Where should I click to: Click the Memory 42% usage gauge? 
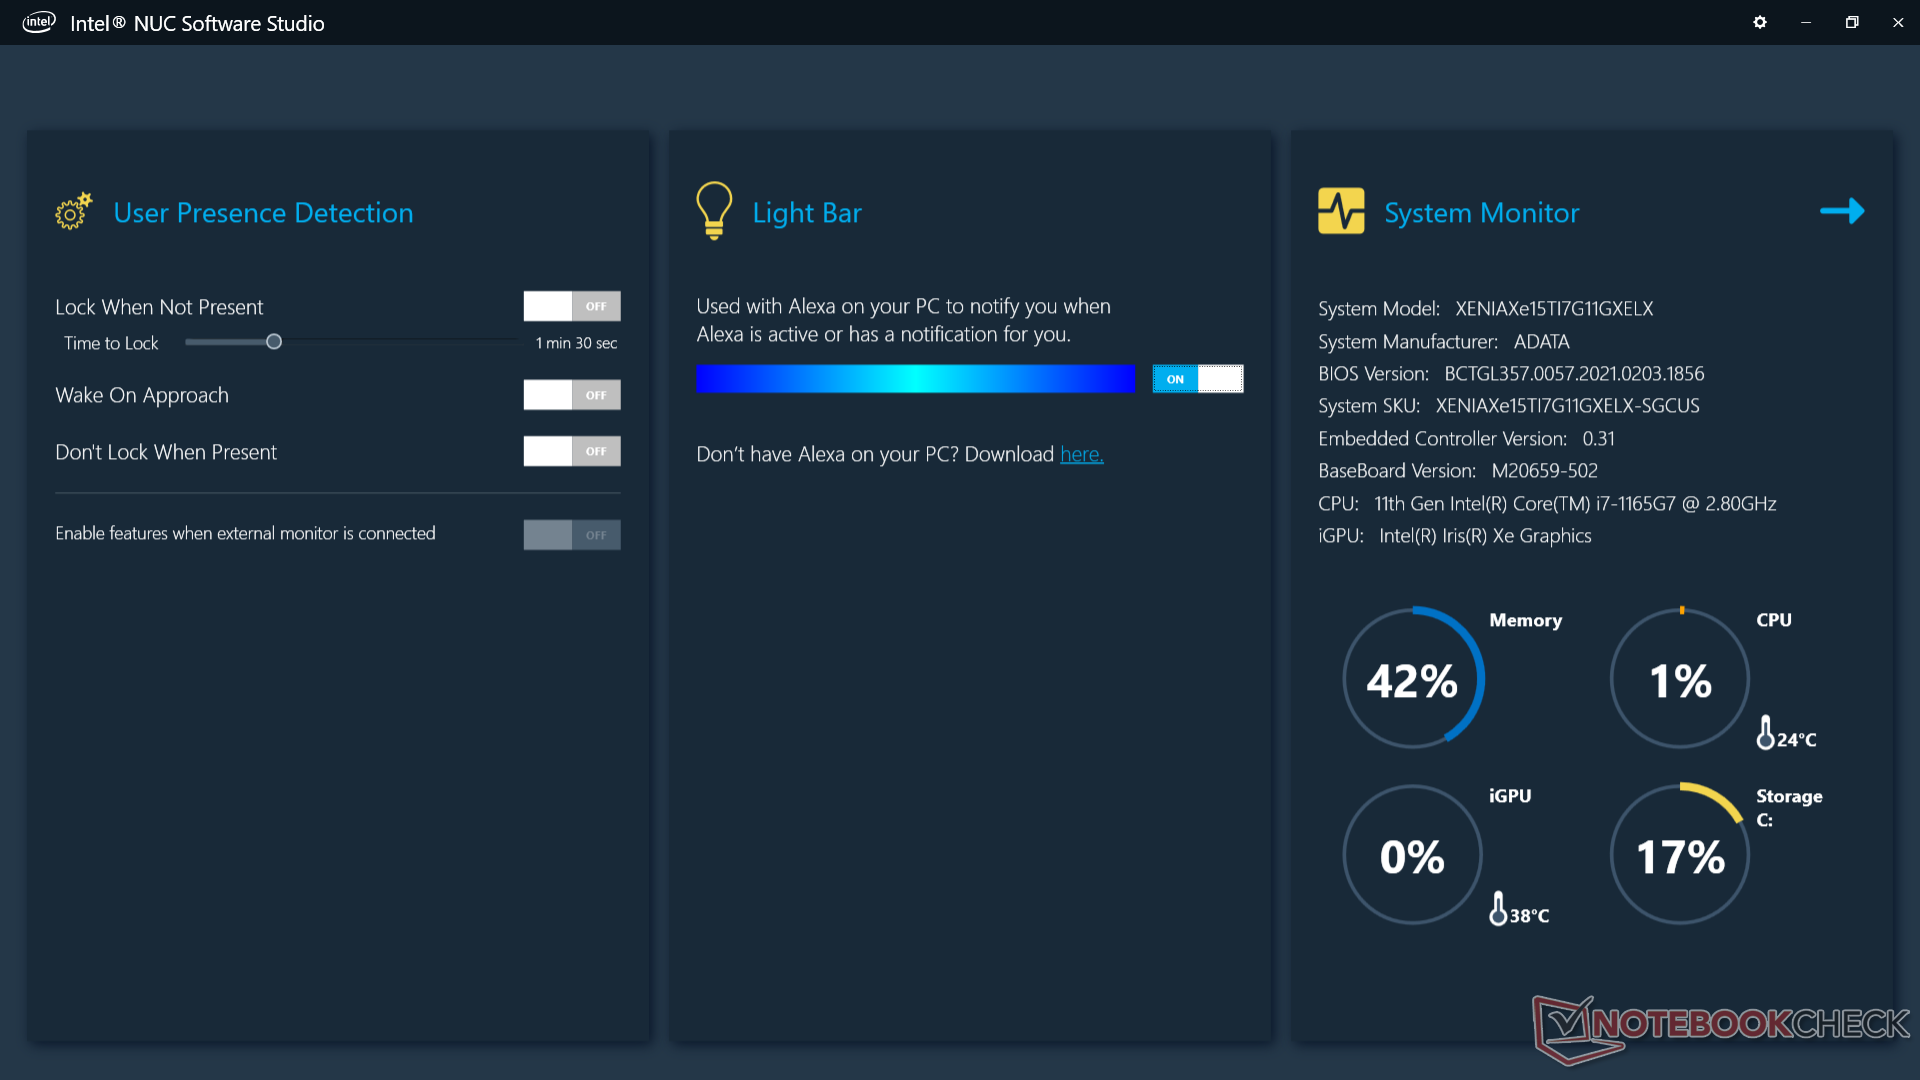[x=1413, y=679]
